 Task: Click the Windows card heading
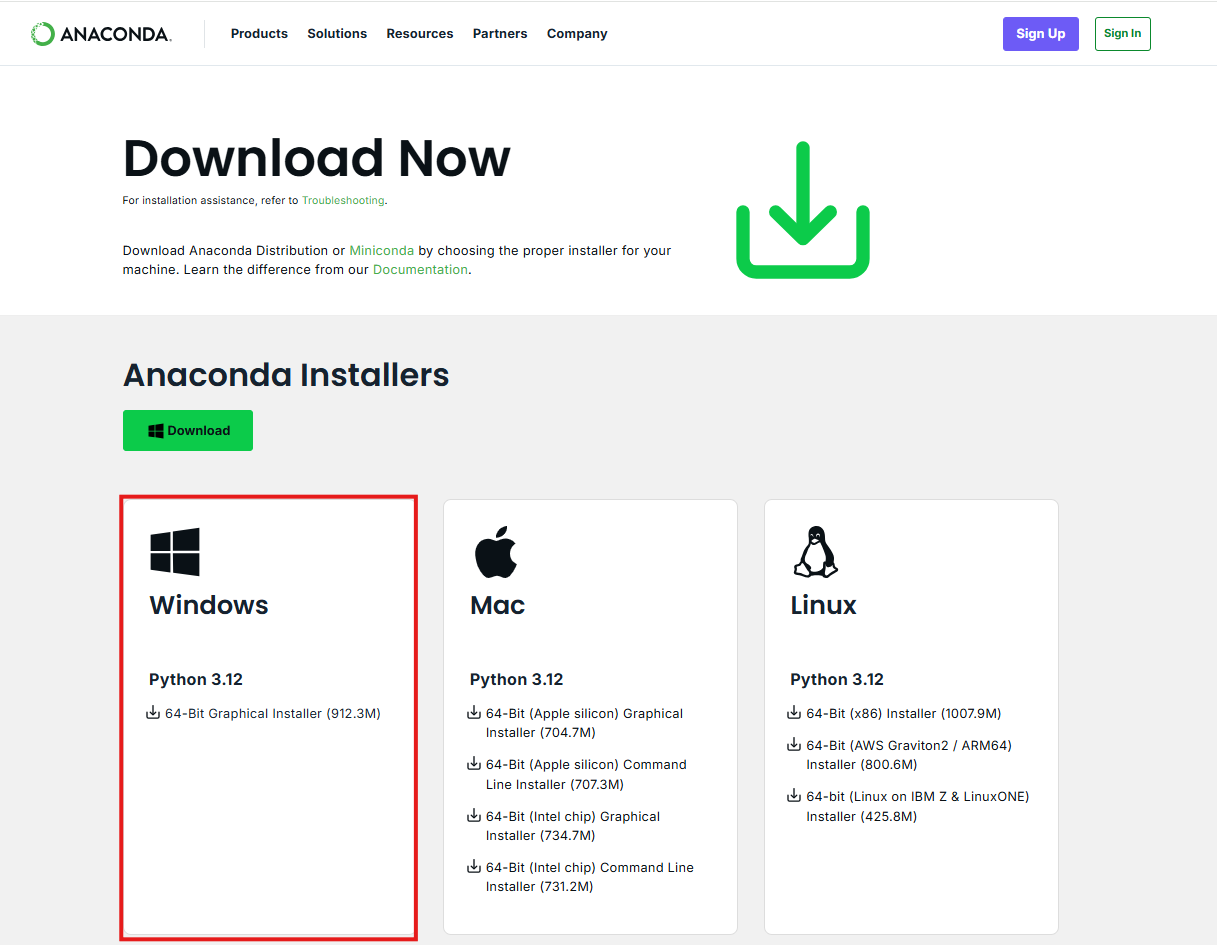209,605
